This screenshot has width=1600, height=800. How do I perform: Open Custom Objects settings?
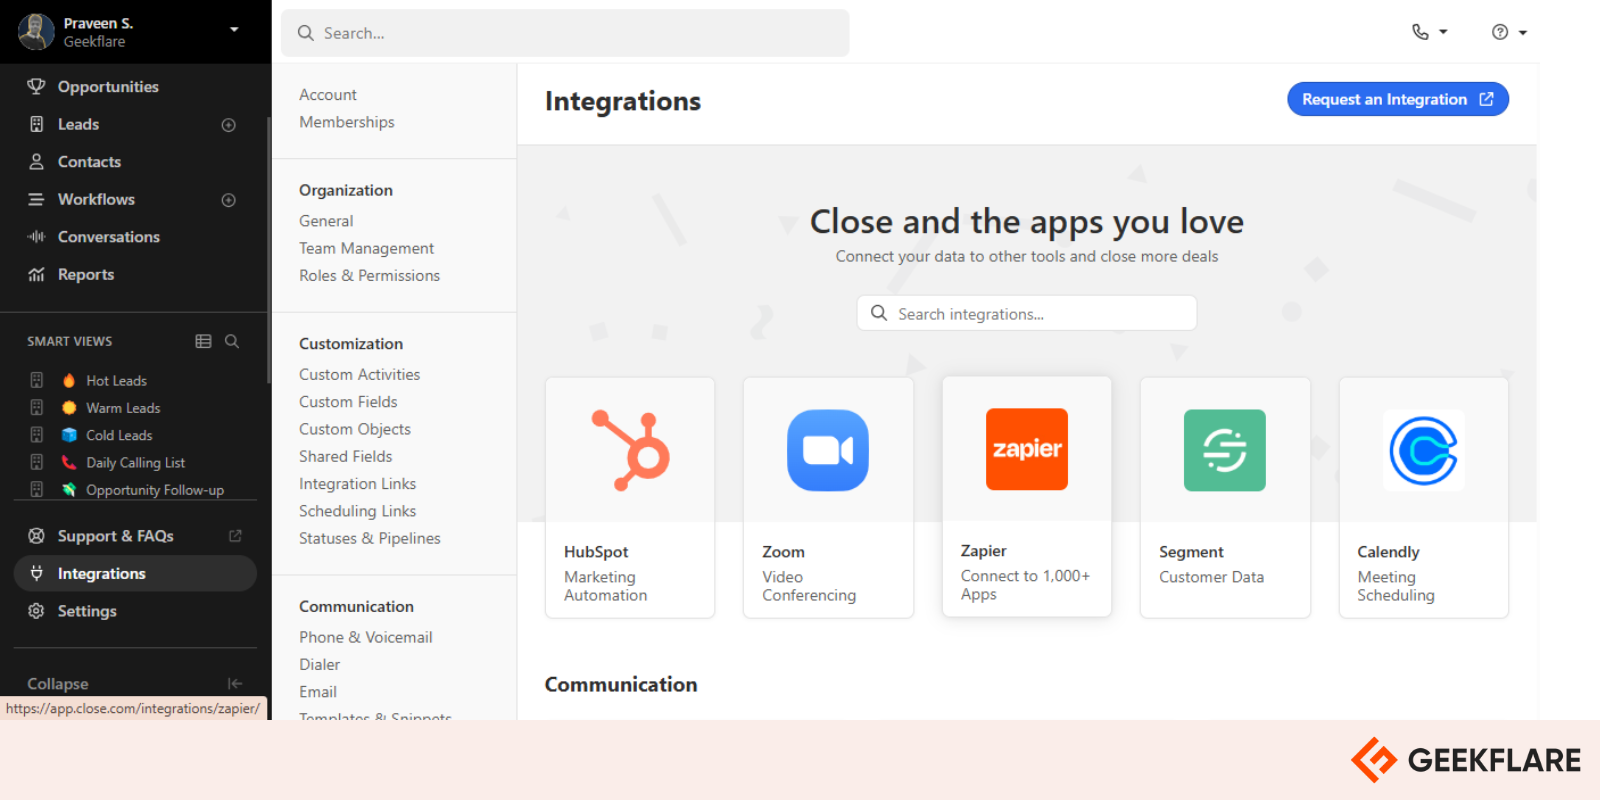point(355,429)
